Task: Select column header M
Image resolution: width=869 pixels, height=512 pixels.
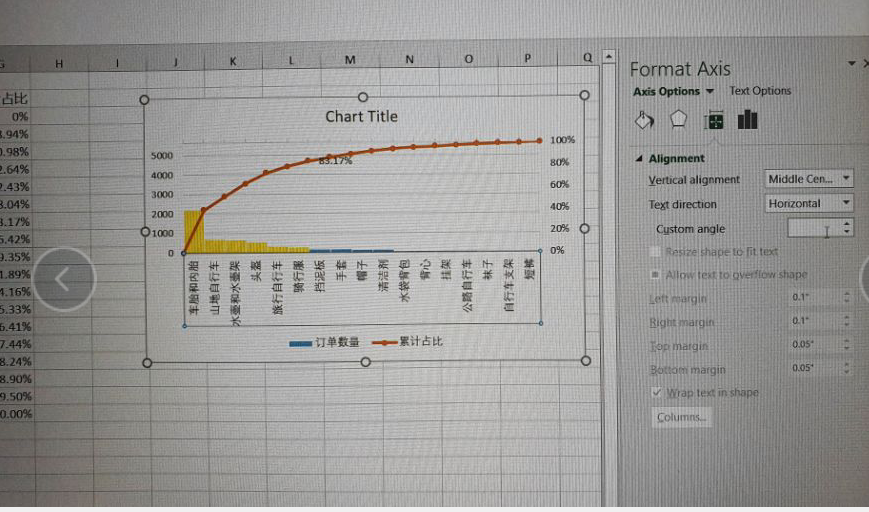Action: click(x=350, y=60)
